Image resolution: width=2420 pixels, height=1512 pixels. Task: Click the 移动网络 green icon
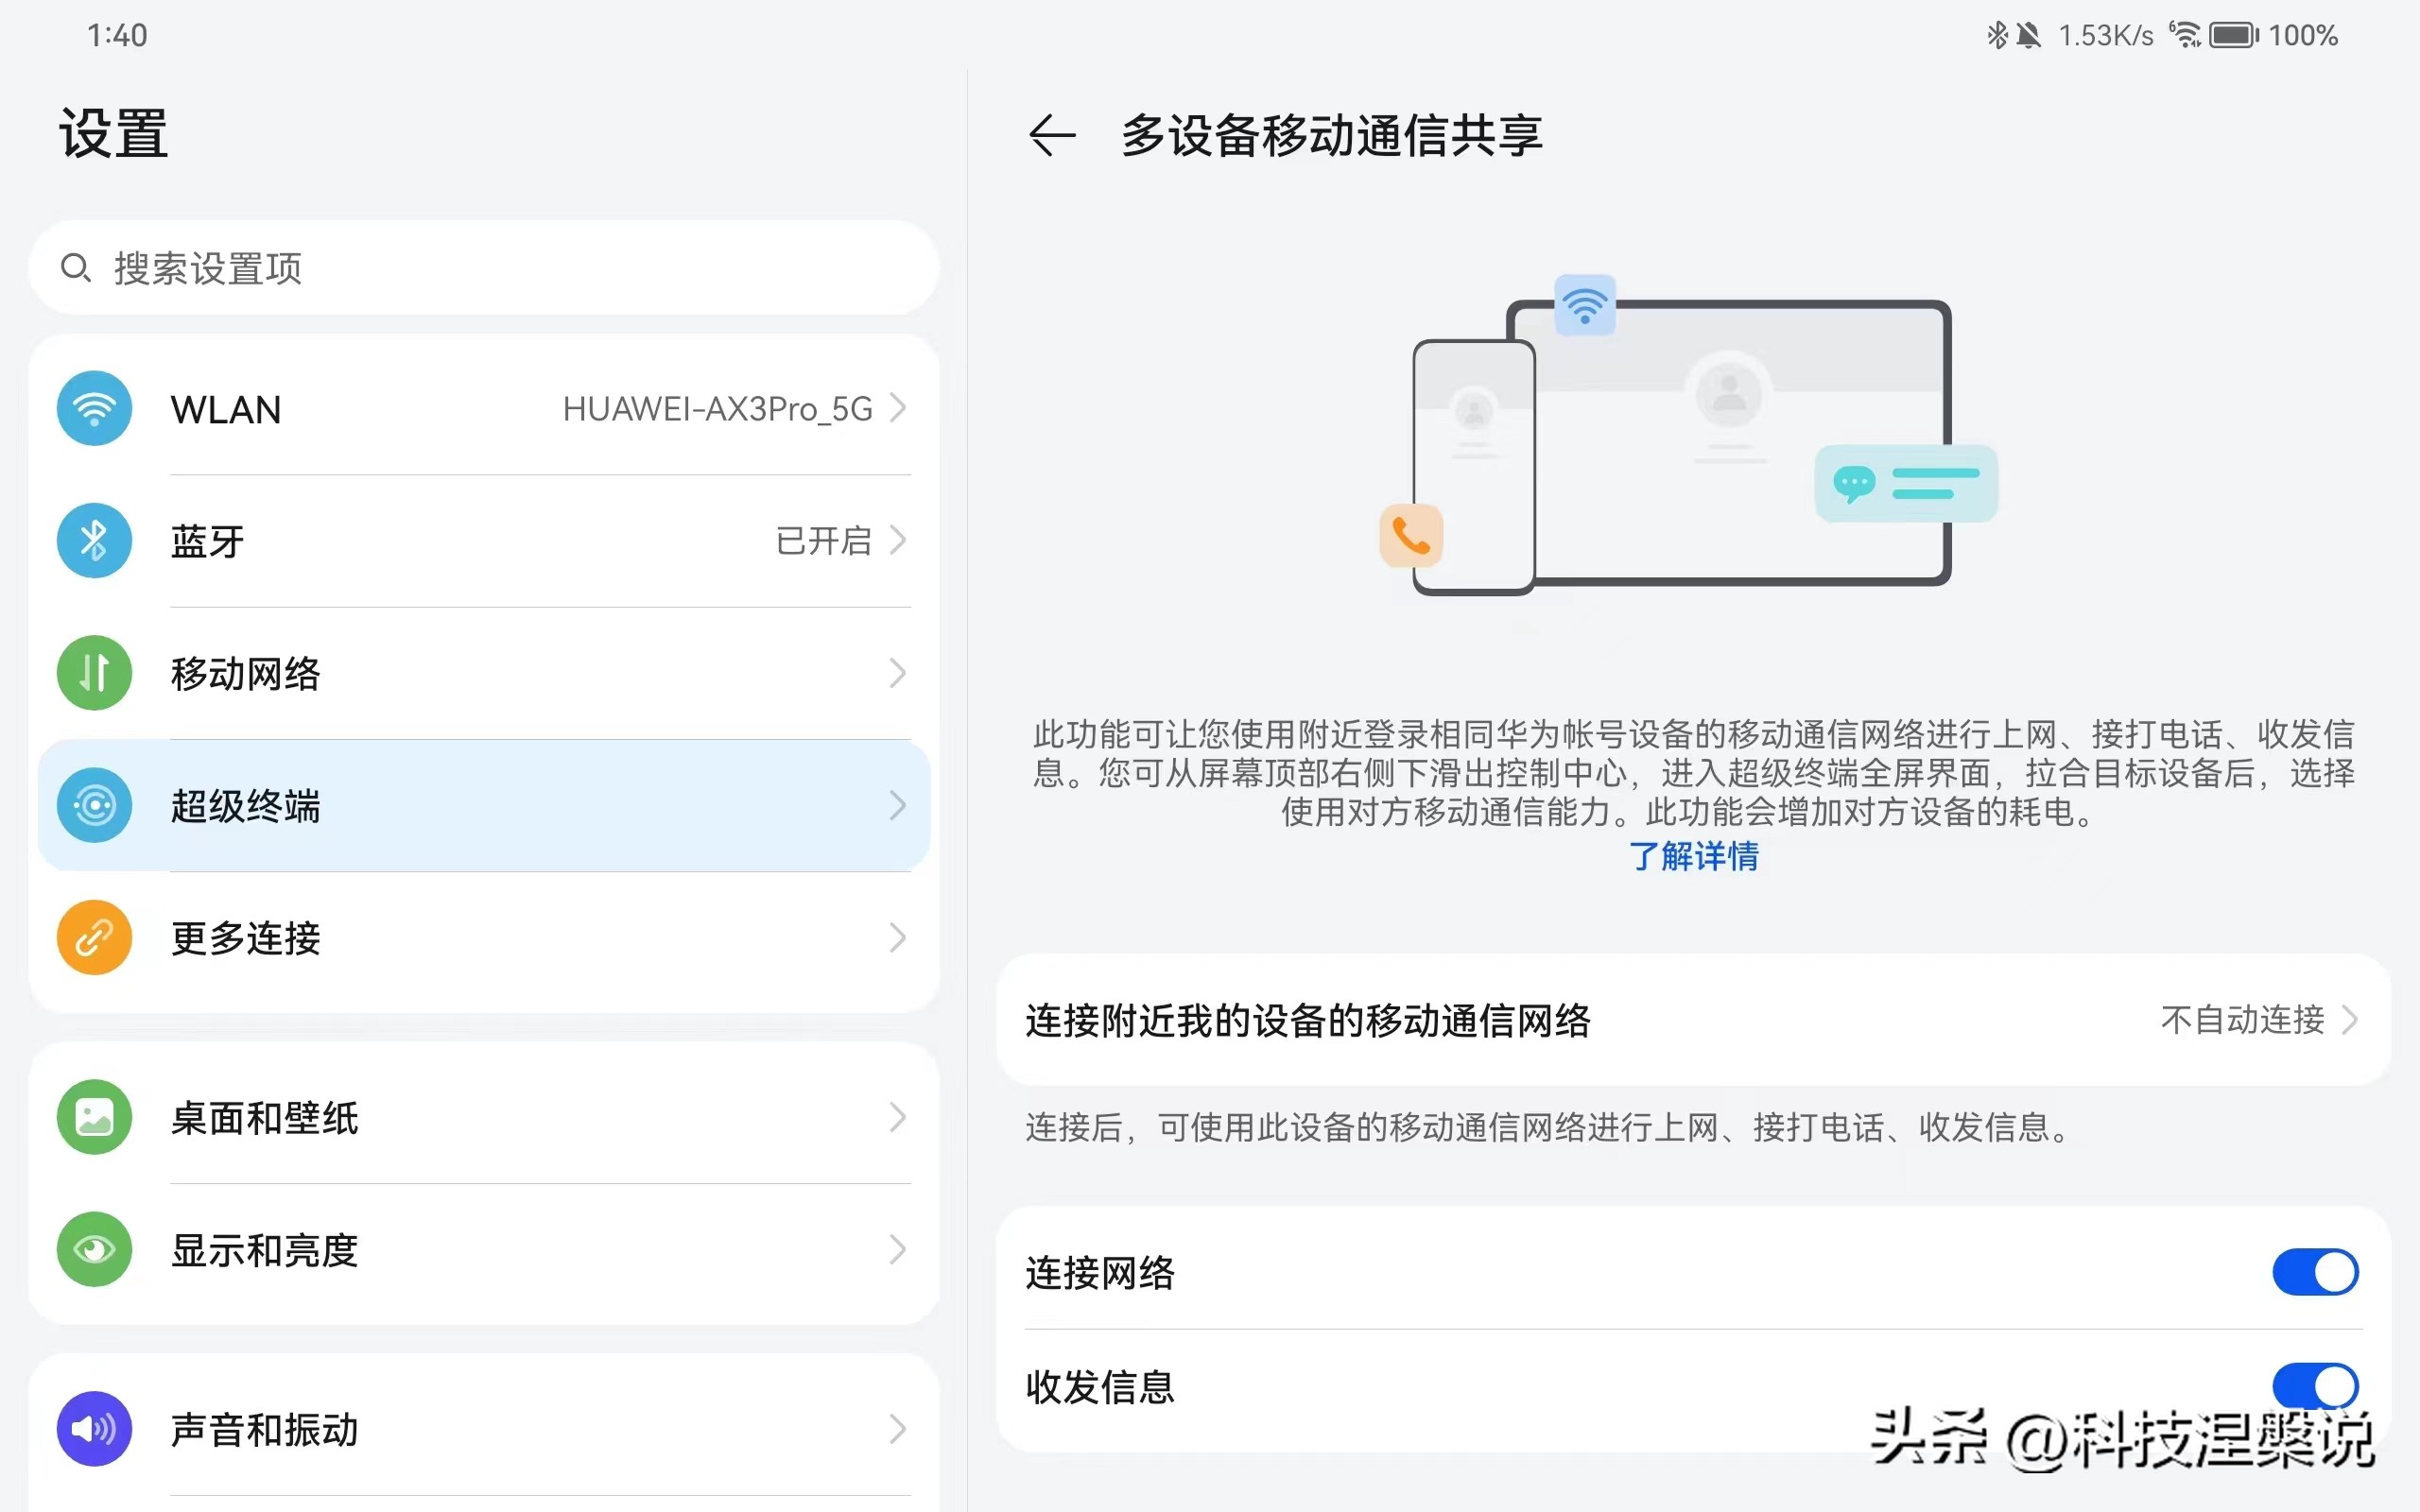click(x=93, y=673)
